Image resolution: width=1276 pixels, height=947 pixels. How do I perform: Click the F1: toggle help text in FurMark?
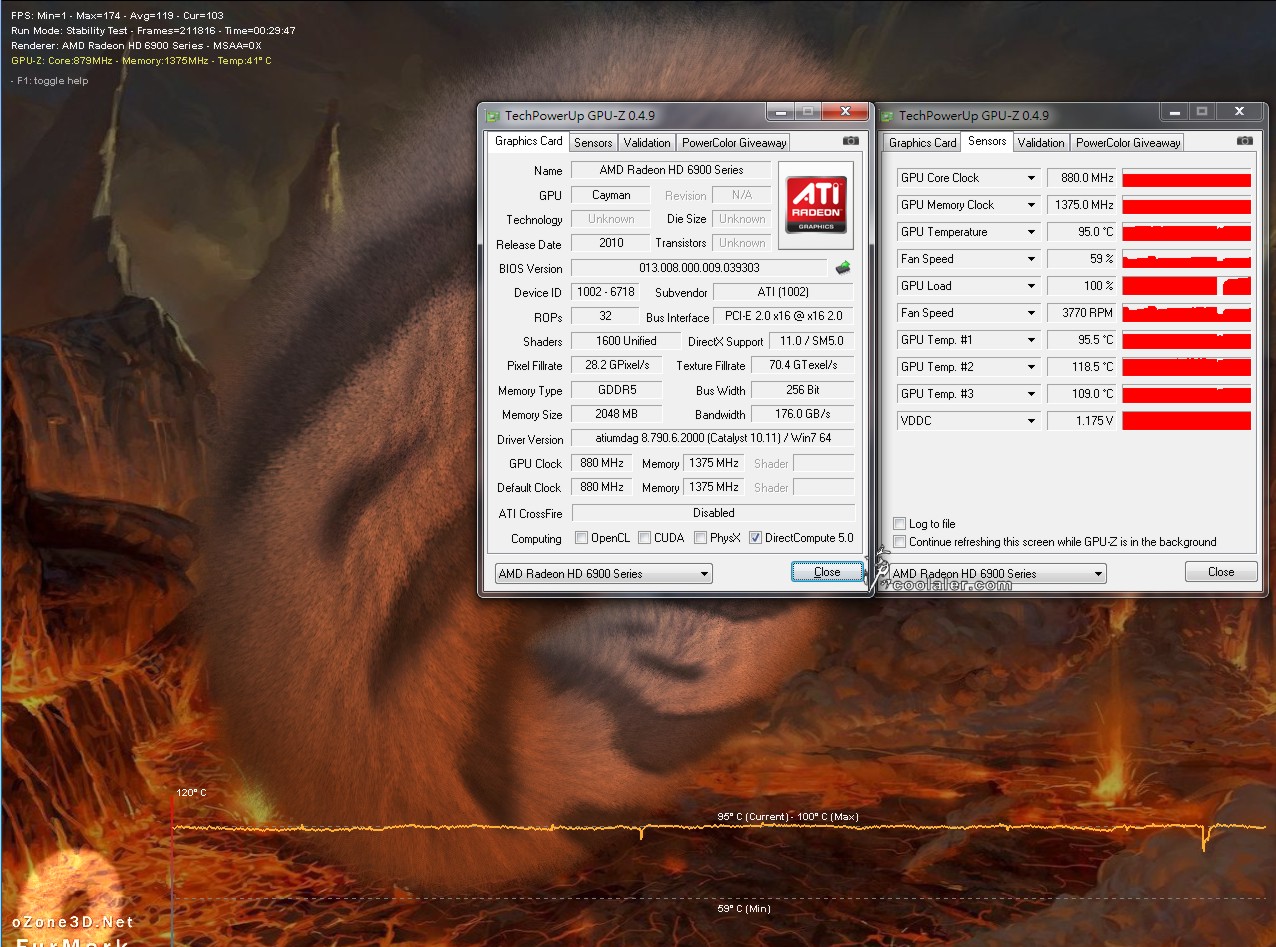50,81
